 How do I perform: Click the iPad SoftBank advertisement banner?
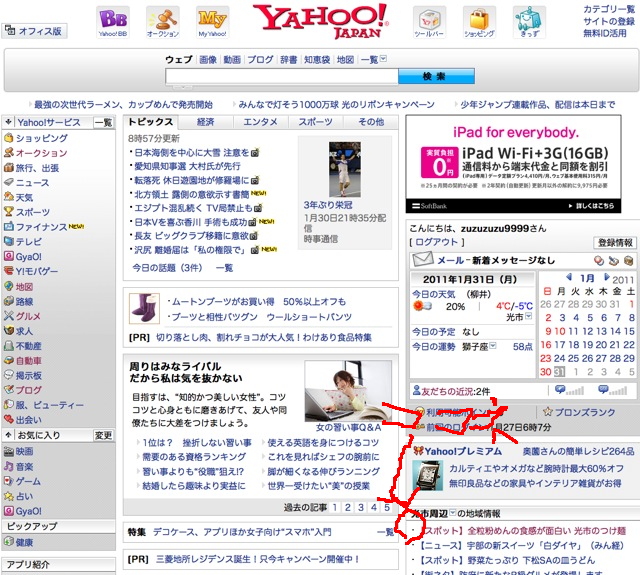(x=513, y=164)
